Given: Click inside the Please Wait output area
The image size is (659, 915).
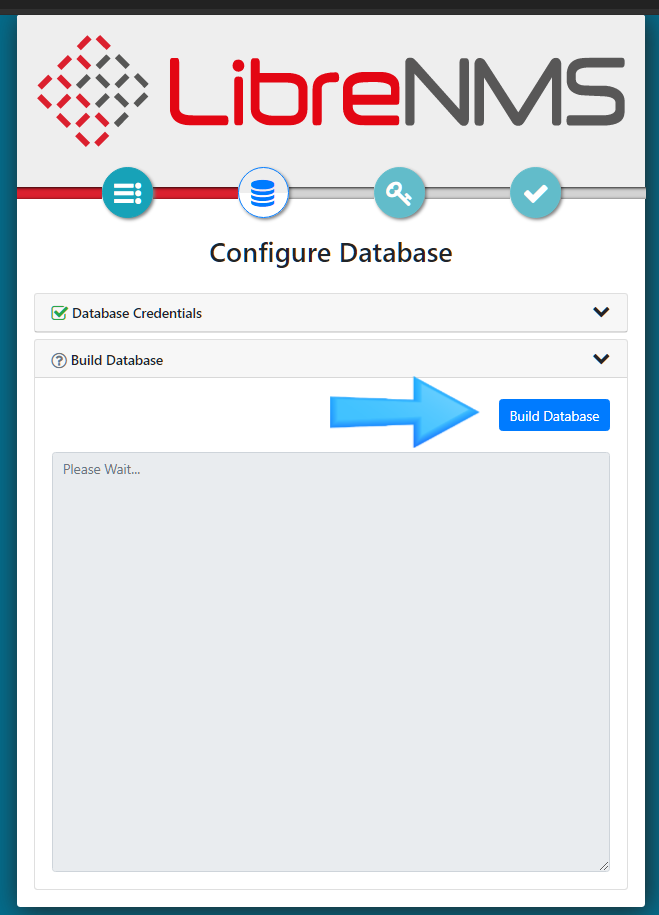Looking at the screenshot, I should pyautogui.click(x=331, y=662).
